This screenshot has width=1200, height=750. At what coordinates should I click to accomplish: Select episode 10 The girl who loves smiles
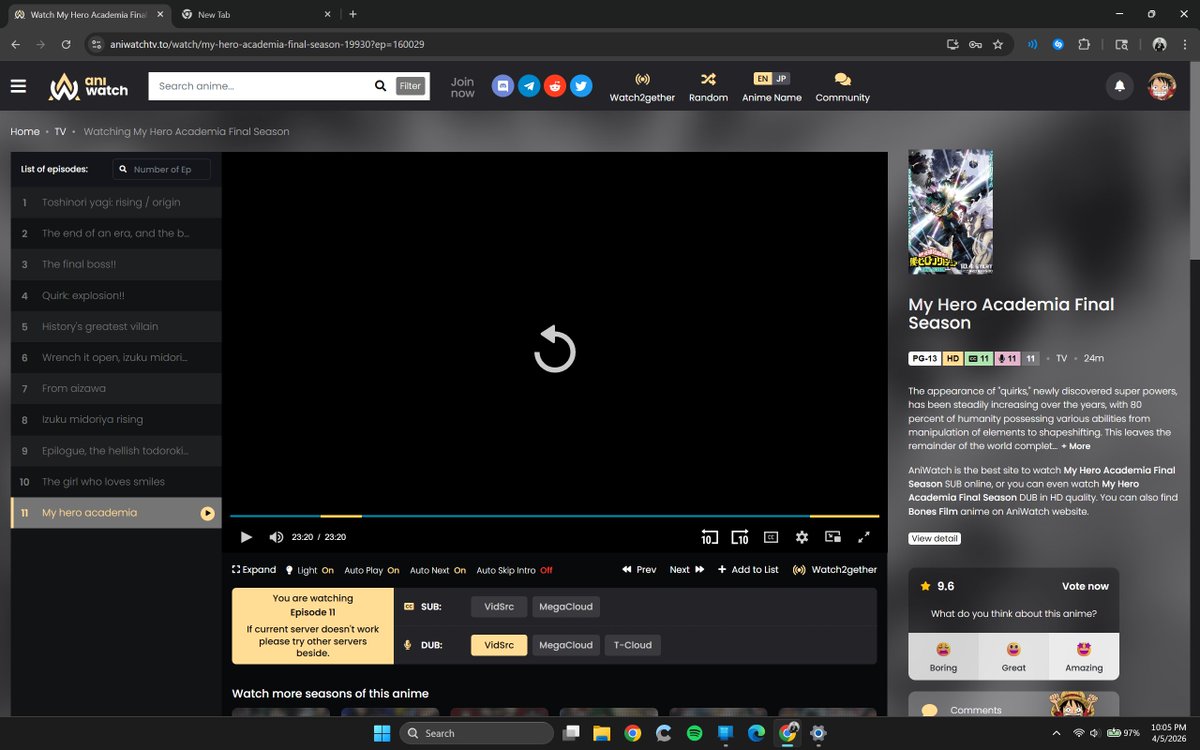[x=116, y=482]
